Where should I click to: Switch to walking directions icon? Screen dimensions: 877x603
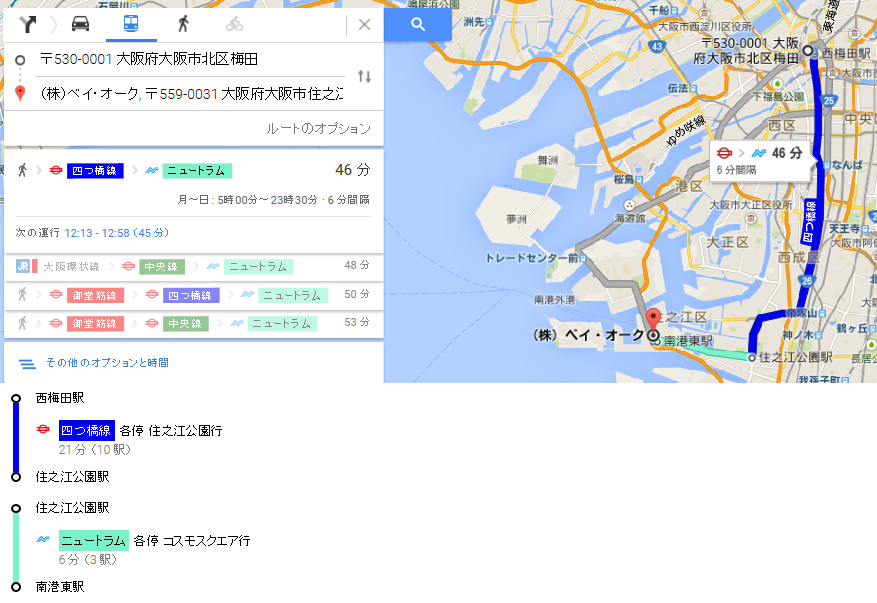click(183, 24)
